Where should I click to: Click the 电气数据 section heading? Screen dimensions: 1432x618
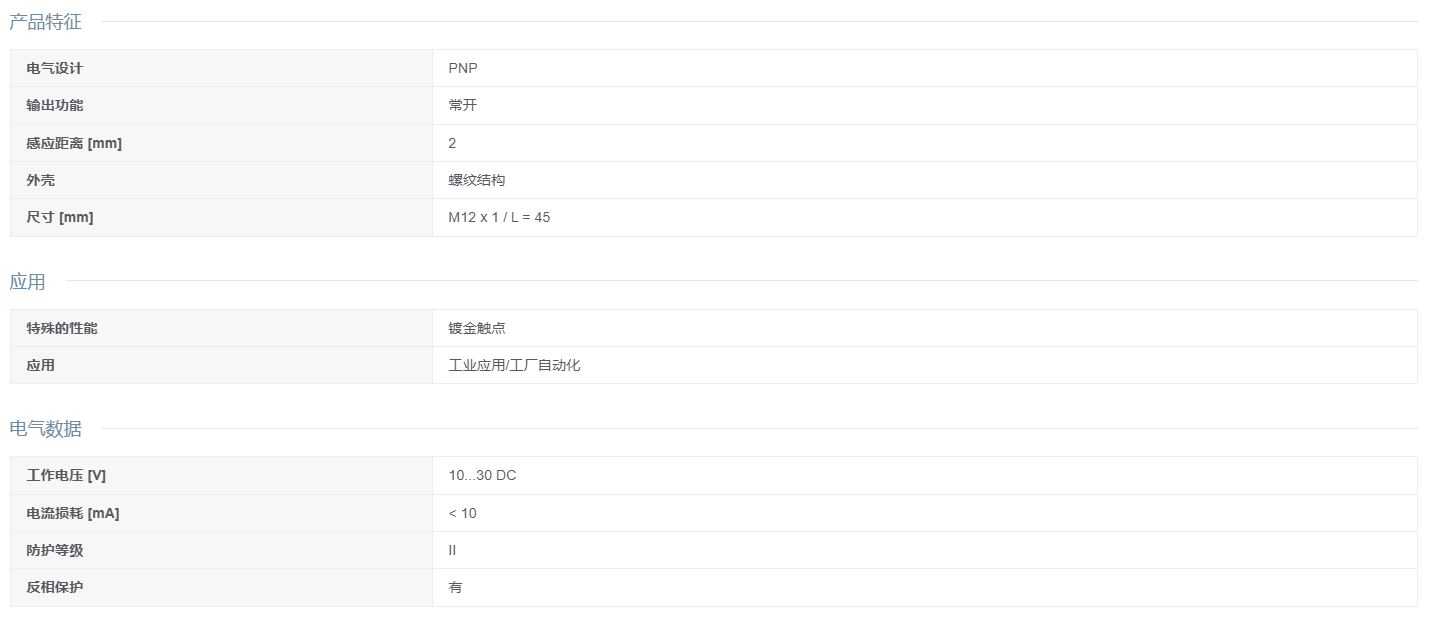tap(45, 429)
